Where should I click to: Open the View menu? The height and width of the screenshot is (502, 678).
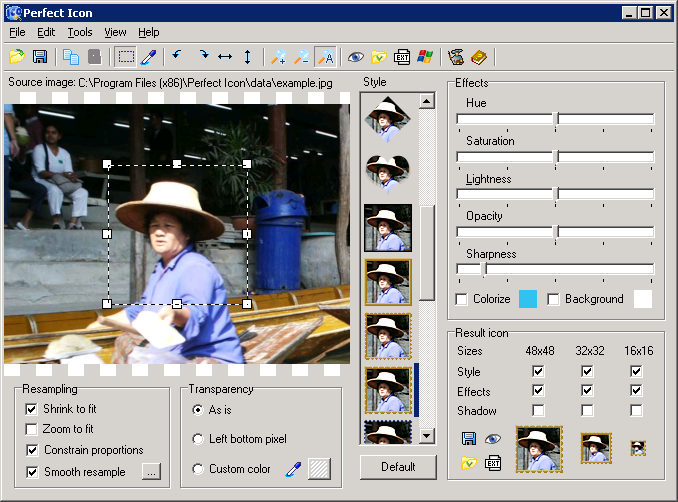(x=115, y=32)
